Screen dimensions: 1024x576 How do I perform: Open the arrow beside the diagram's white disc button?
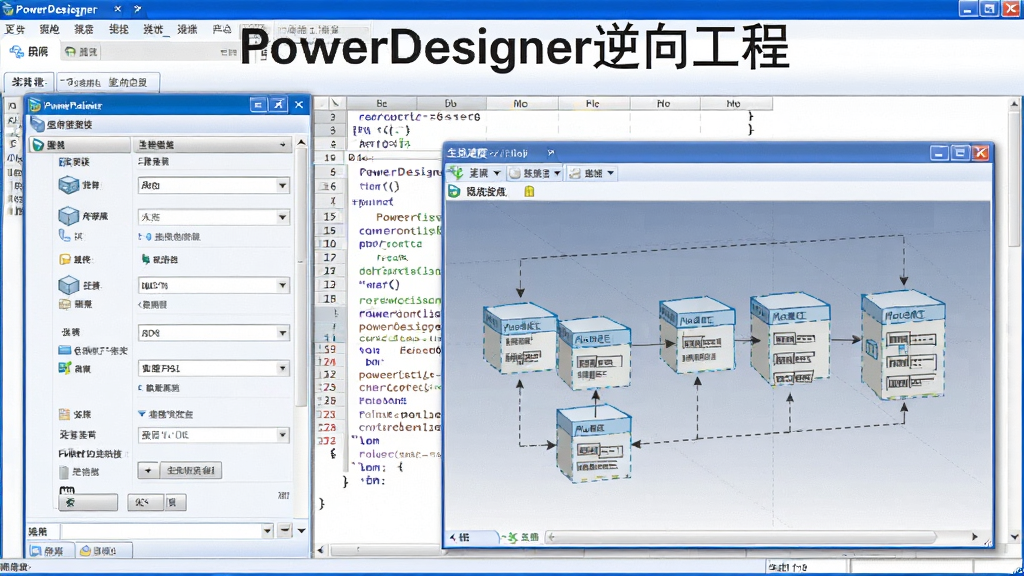[x=557, y=173]
